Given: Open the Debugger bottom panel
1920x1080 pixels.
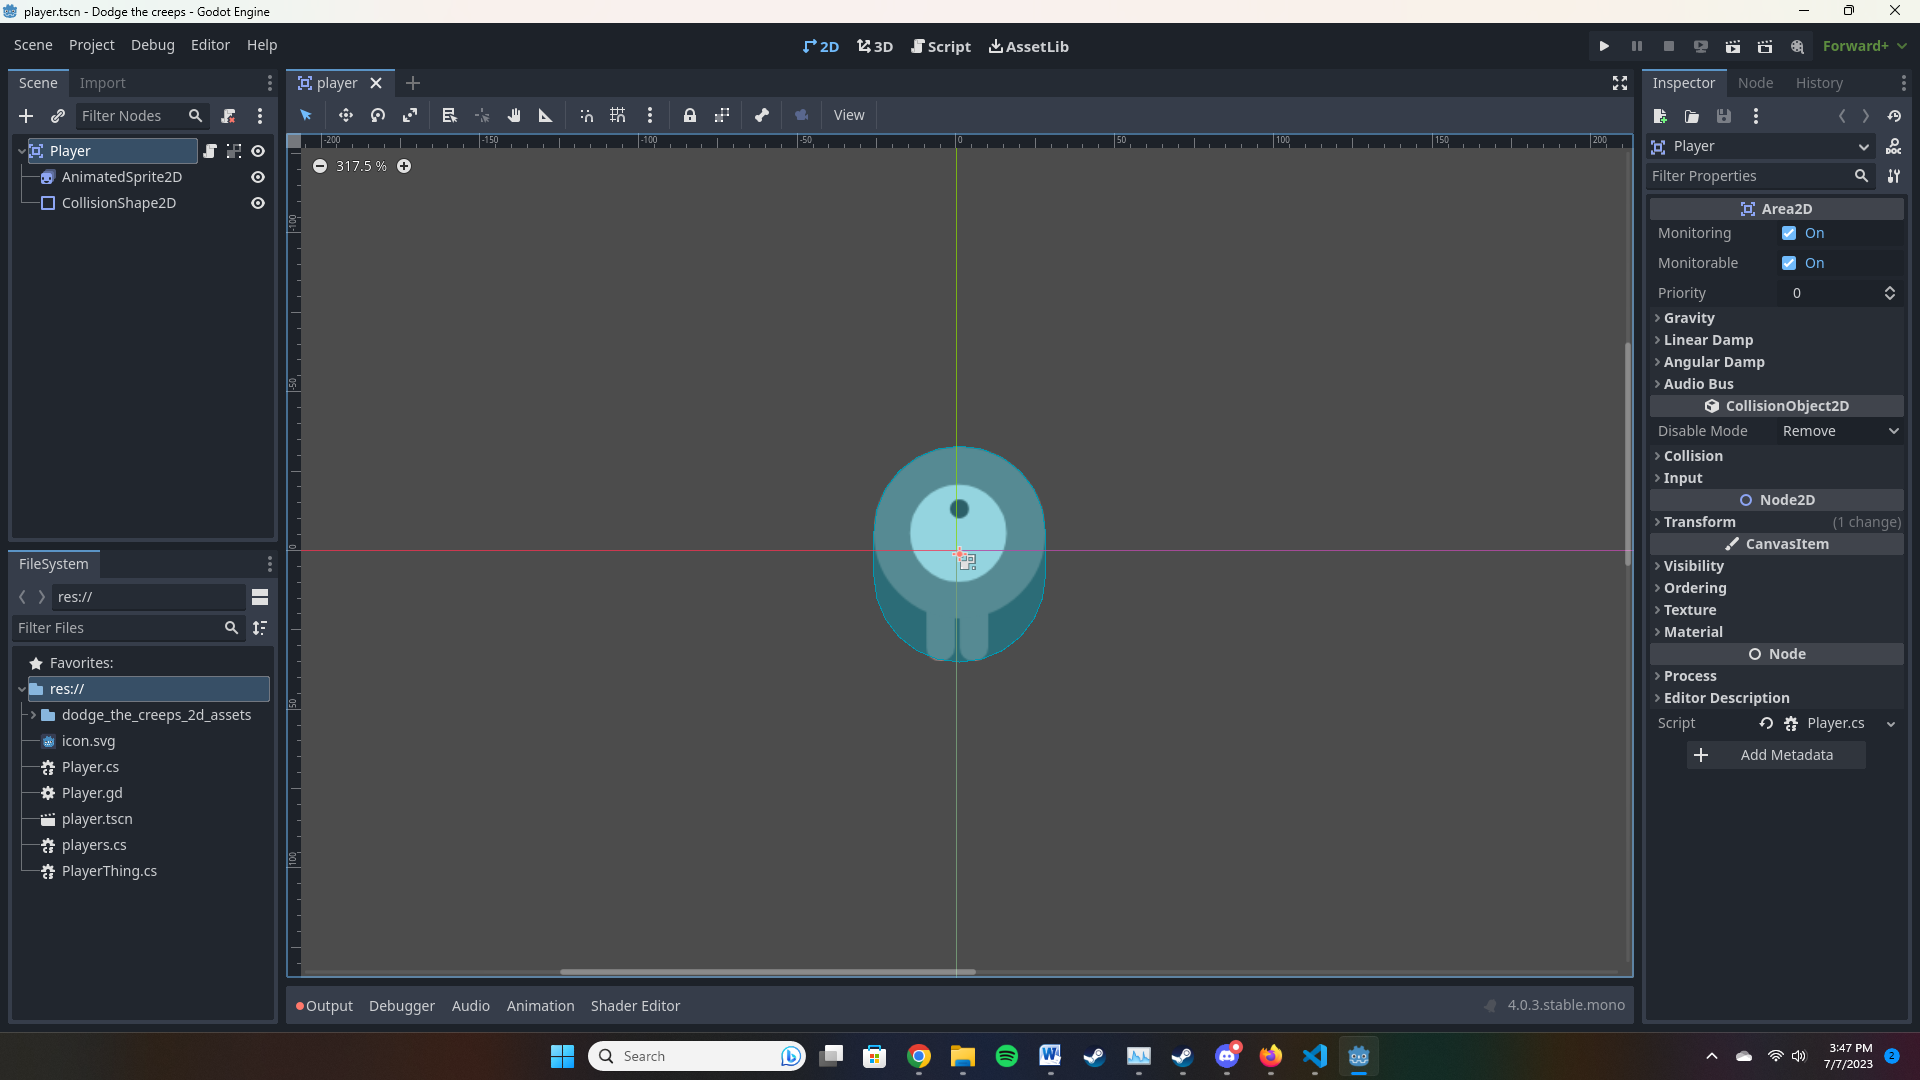Looking at the screenshot, I should (400, 1005).
